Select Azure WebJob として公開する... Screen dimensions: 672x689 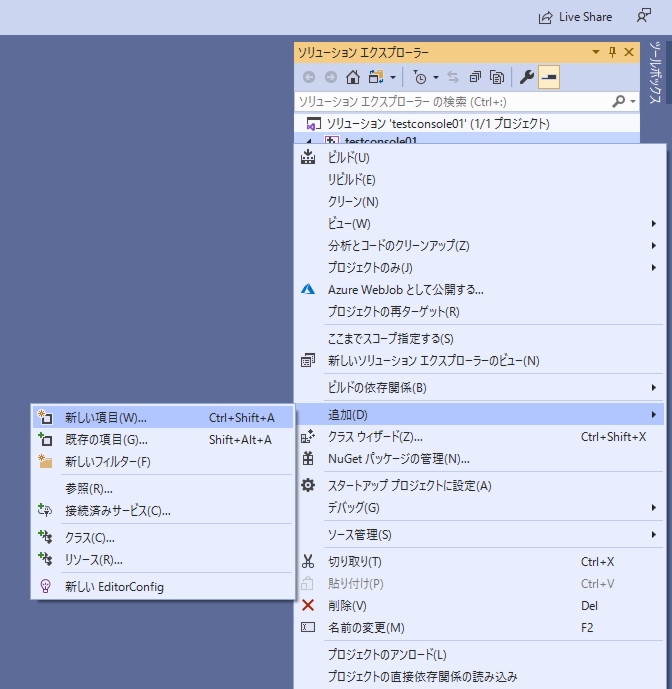(479, 290)
